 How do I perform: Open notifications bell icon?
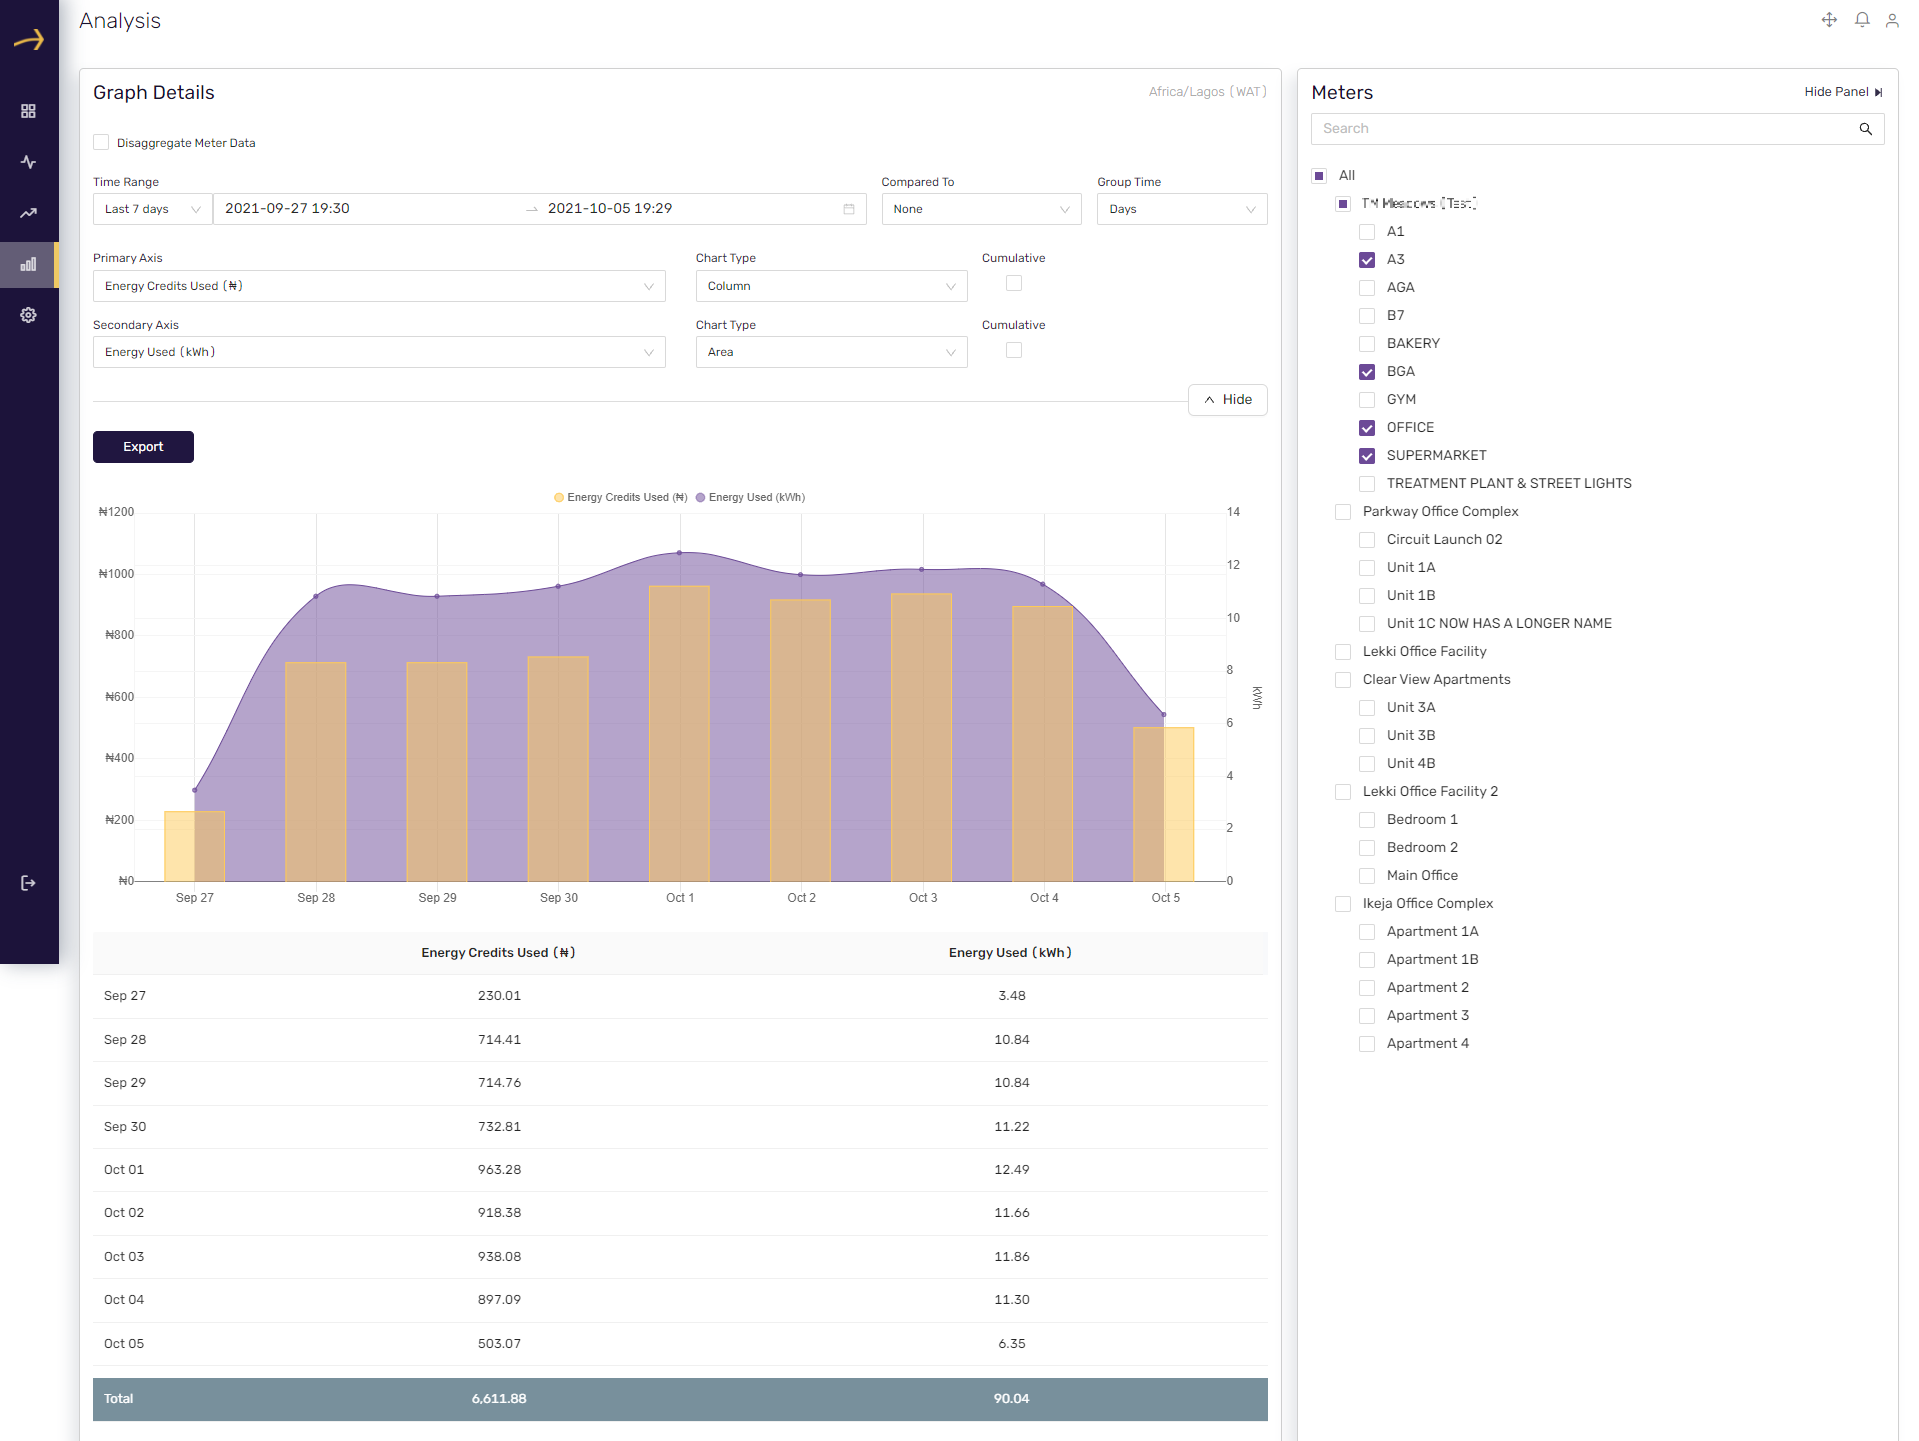tap(1862, 20)
